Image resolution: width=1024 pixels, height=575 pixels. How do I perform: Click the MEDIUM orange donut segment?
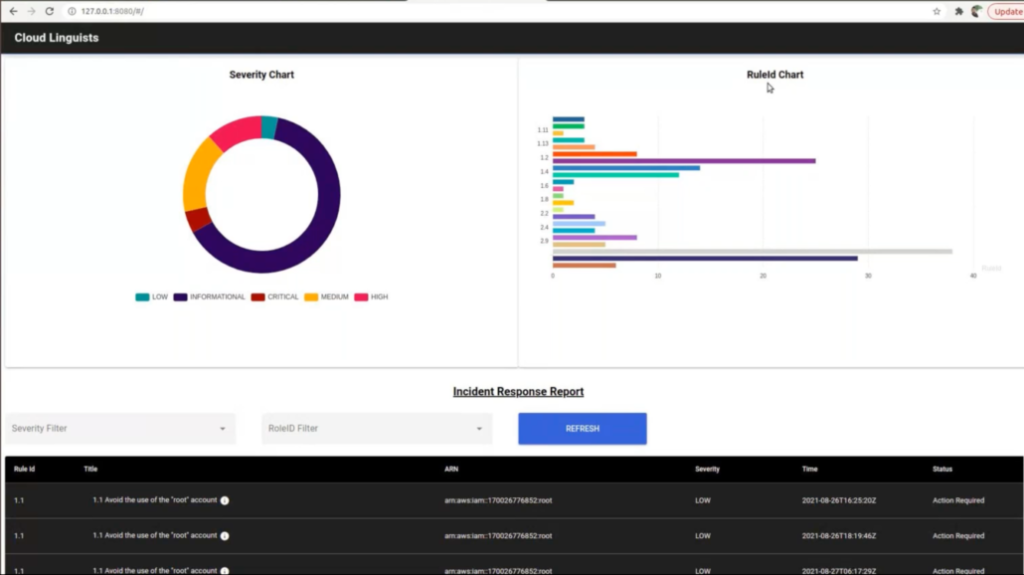pos(199,175)
